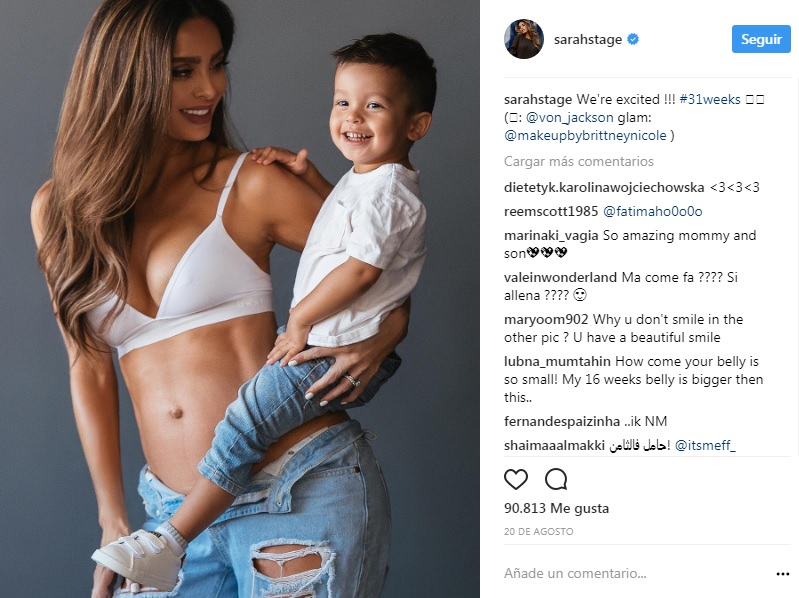Open lubna_mumtahin commenter profile

point(557,362)
